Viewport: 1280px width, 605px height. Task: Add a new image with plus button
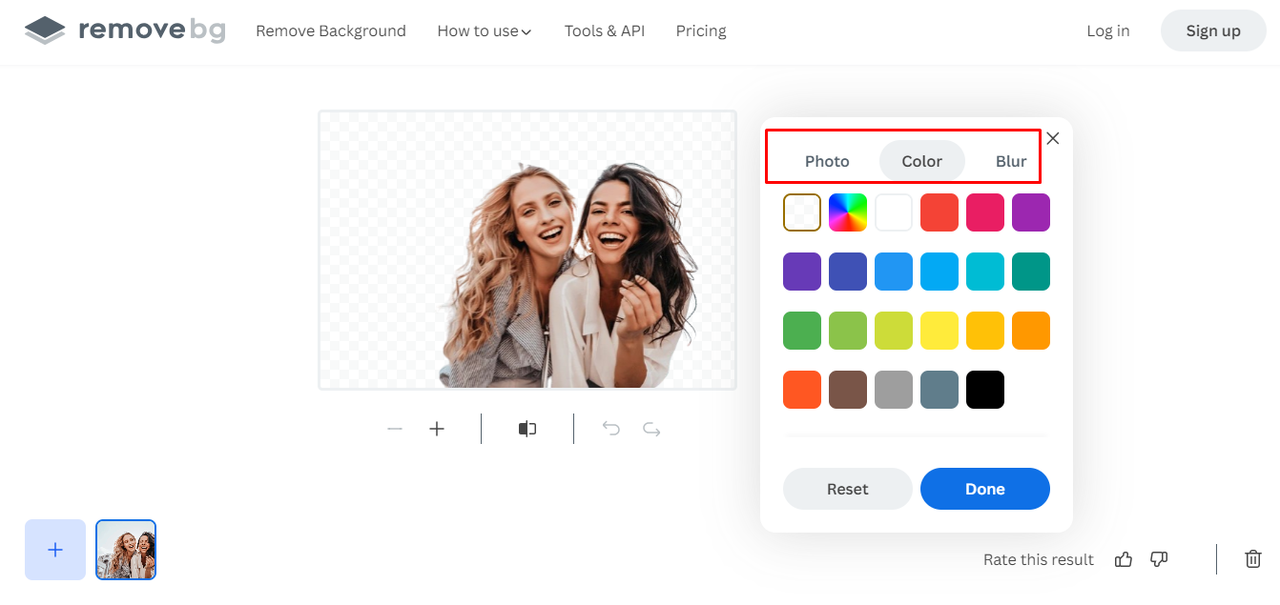(55, 550)
